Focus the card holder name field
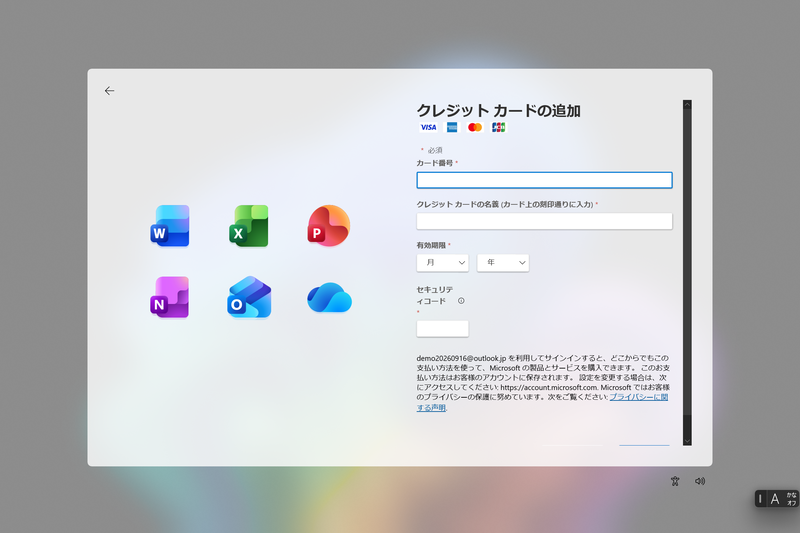 click(x=544, y=221)
